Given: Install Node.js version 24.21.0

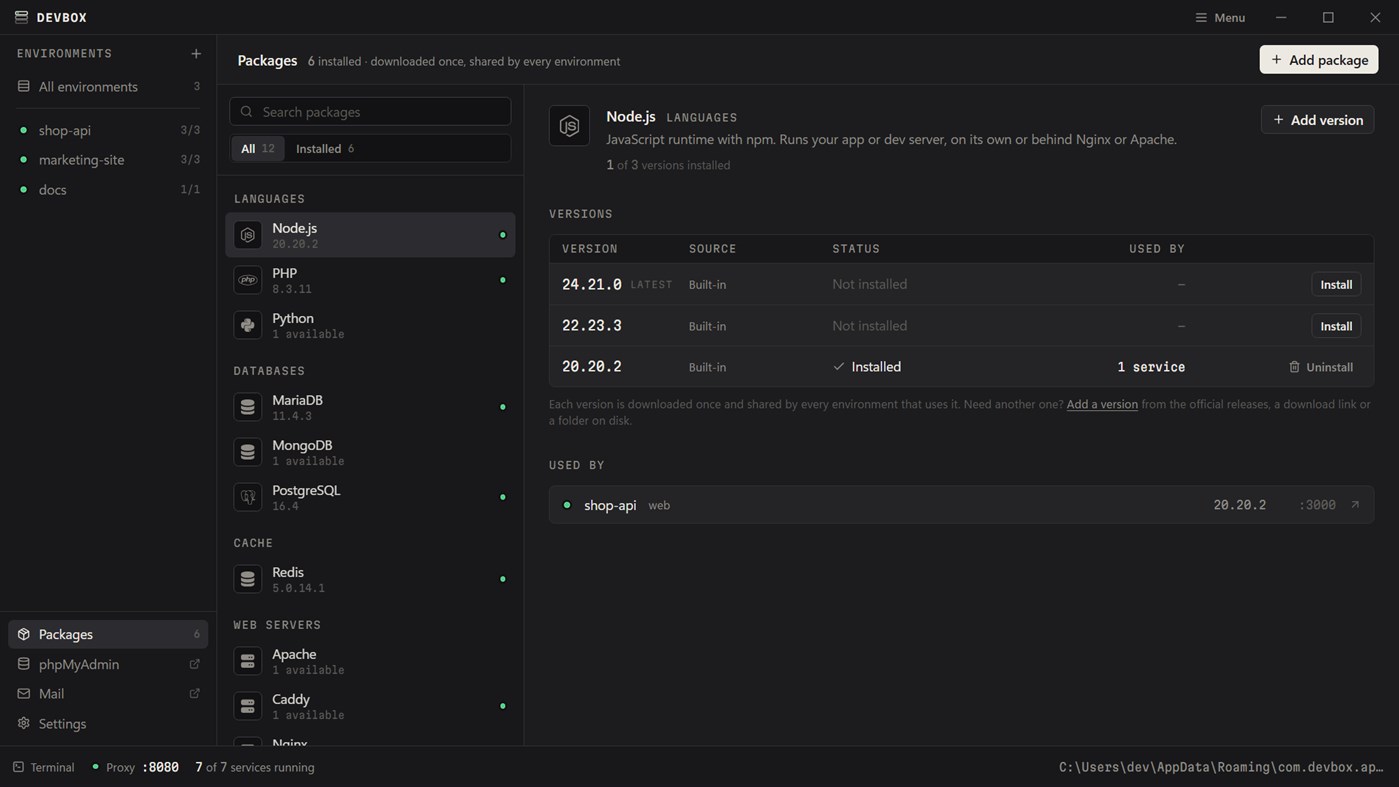Looking at the screenshot, I should pos(1336,285).
